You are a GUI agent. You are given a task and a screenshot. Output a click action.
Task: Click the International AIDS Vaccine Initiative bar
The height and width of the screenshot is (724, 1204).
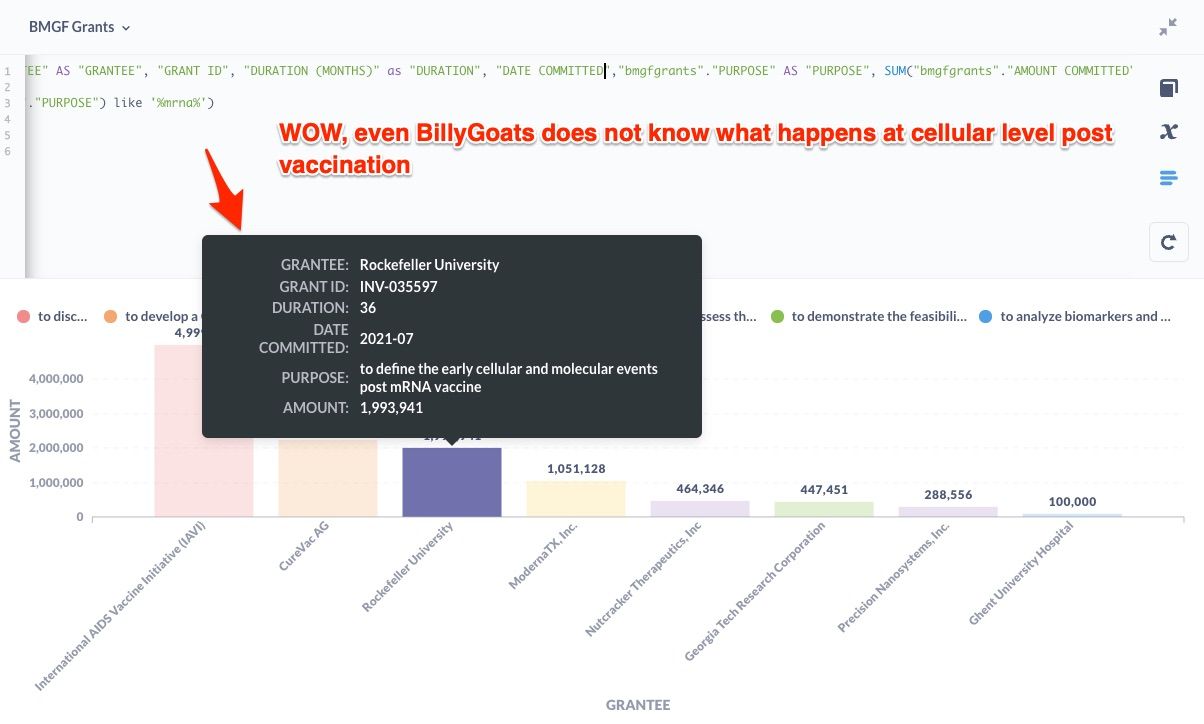click(203, 430)
